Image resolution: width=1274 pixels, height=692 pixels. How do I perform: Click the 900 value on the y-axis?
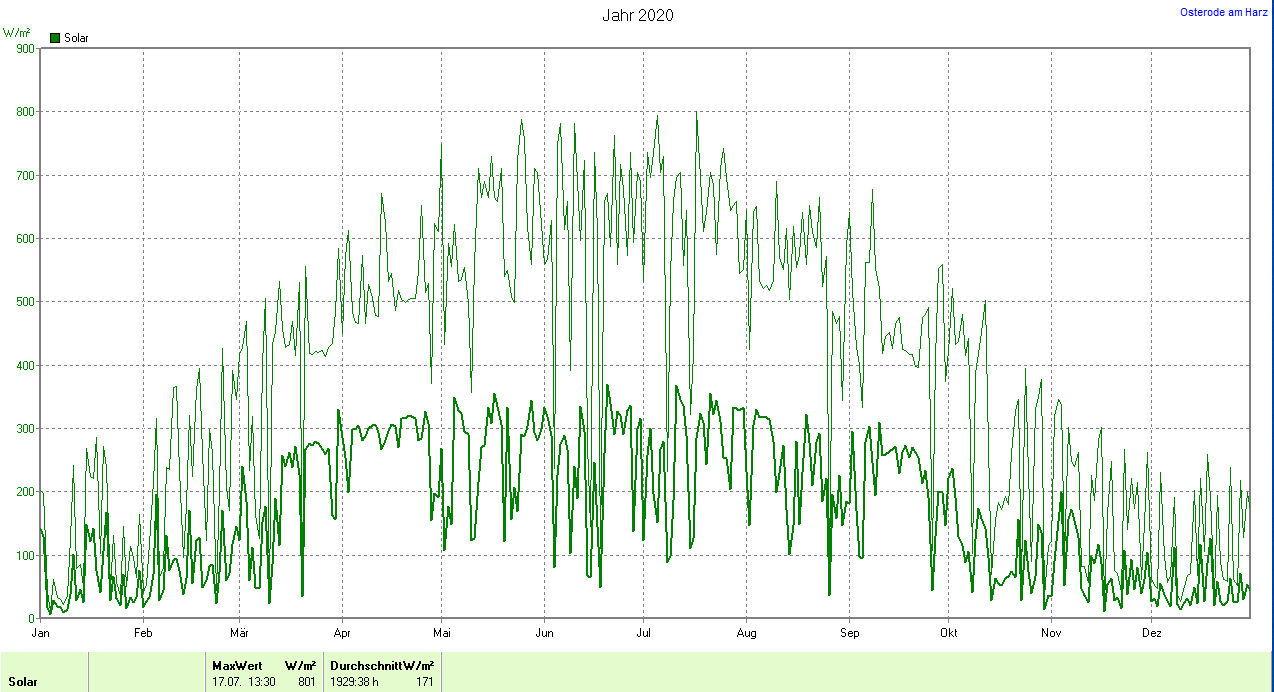(x=25, y=48)
